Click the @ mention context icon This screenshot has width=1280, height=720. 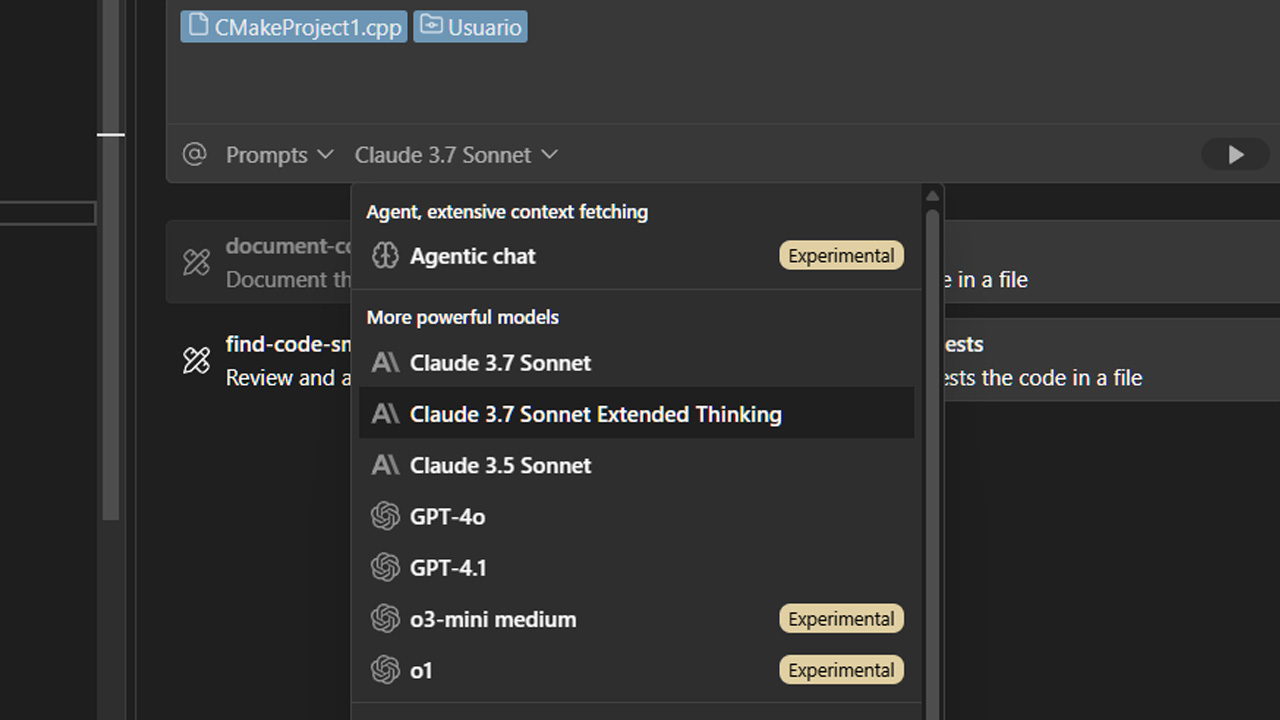[x=194, y=154]
